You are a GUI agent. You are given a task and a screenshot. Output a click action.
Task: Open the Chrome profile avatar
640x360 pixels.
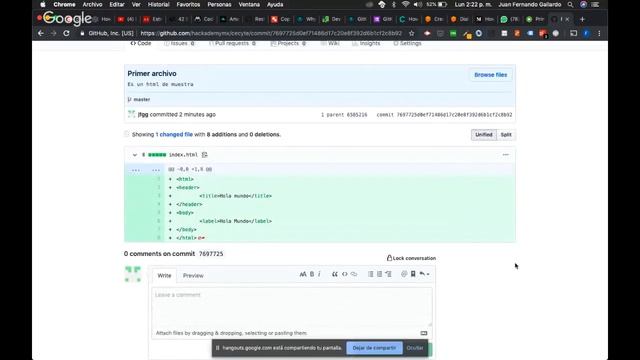pos(586,33)
